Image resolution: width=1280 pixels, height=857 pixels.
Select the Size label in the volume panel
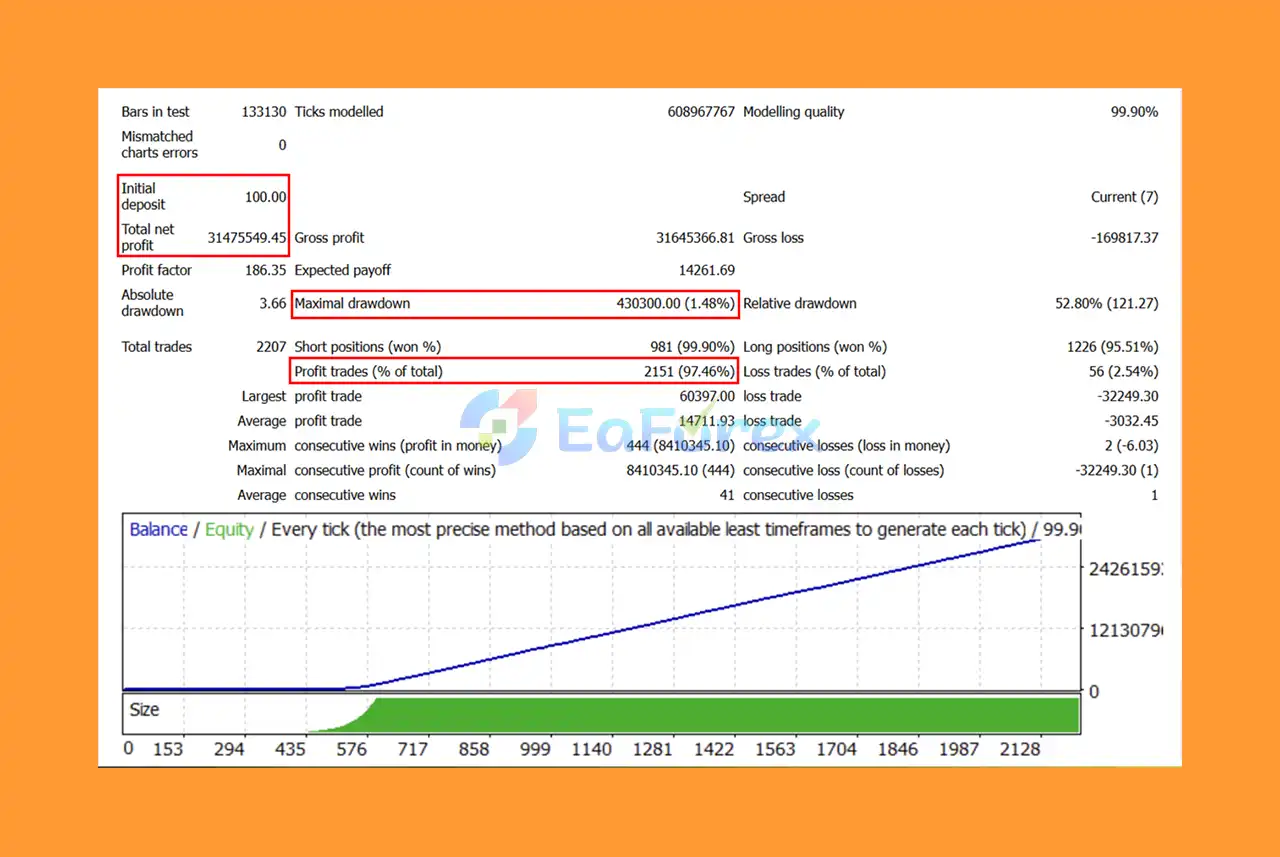coord(144,709)
